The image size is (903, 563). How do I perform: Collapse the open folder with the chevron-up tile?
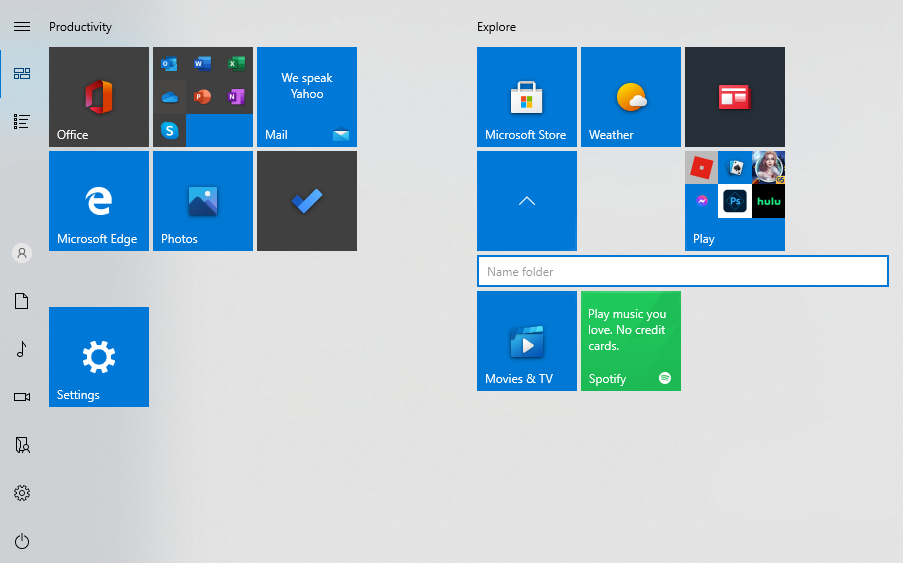coord(526,201)
